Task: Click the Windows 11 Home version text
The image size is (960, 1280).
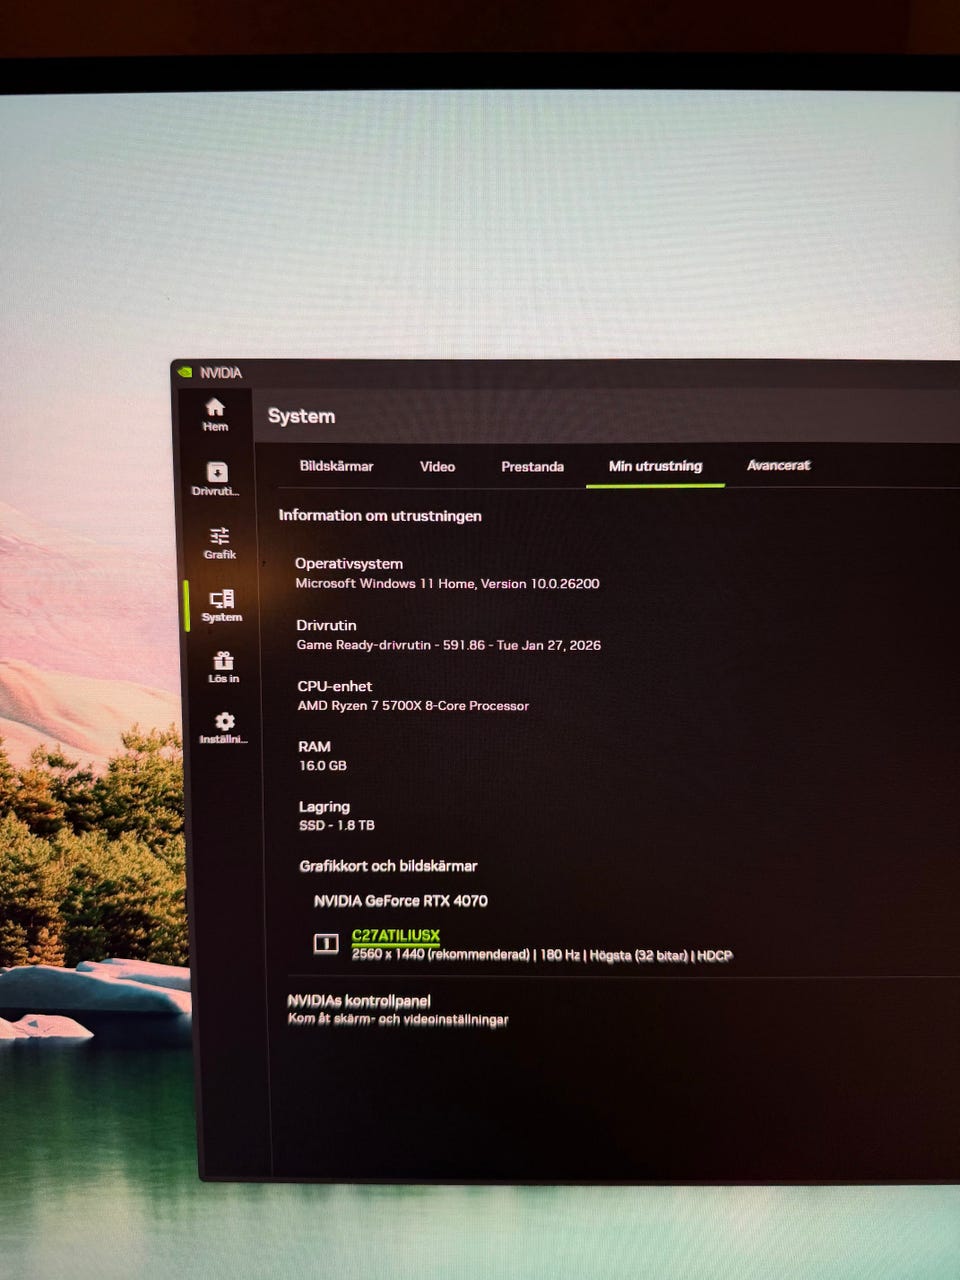Action: point(447,583)
